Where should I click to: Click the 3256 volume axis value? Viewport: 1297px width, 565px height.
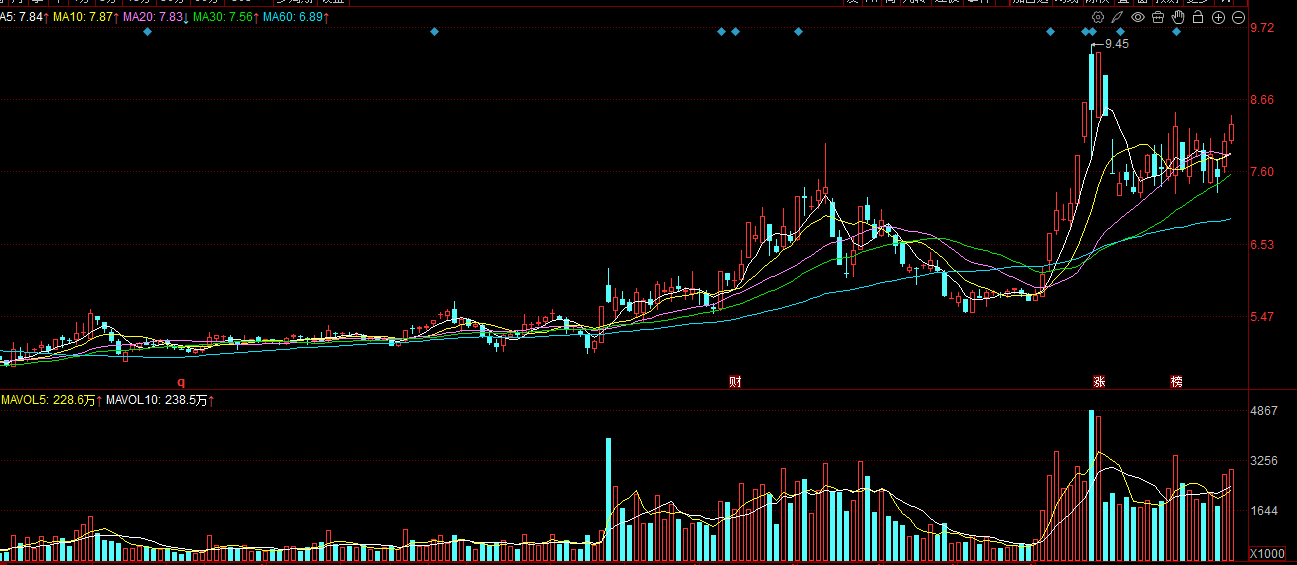point(1264,461)
